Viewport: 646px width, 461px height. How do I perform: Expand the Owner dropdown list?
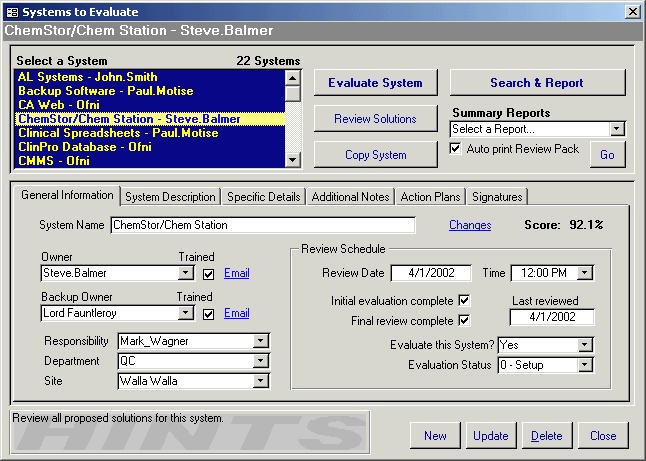point(185,273)
